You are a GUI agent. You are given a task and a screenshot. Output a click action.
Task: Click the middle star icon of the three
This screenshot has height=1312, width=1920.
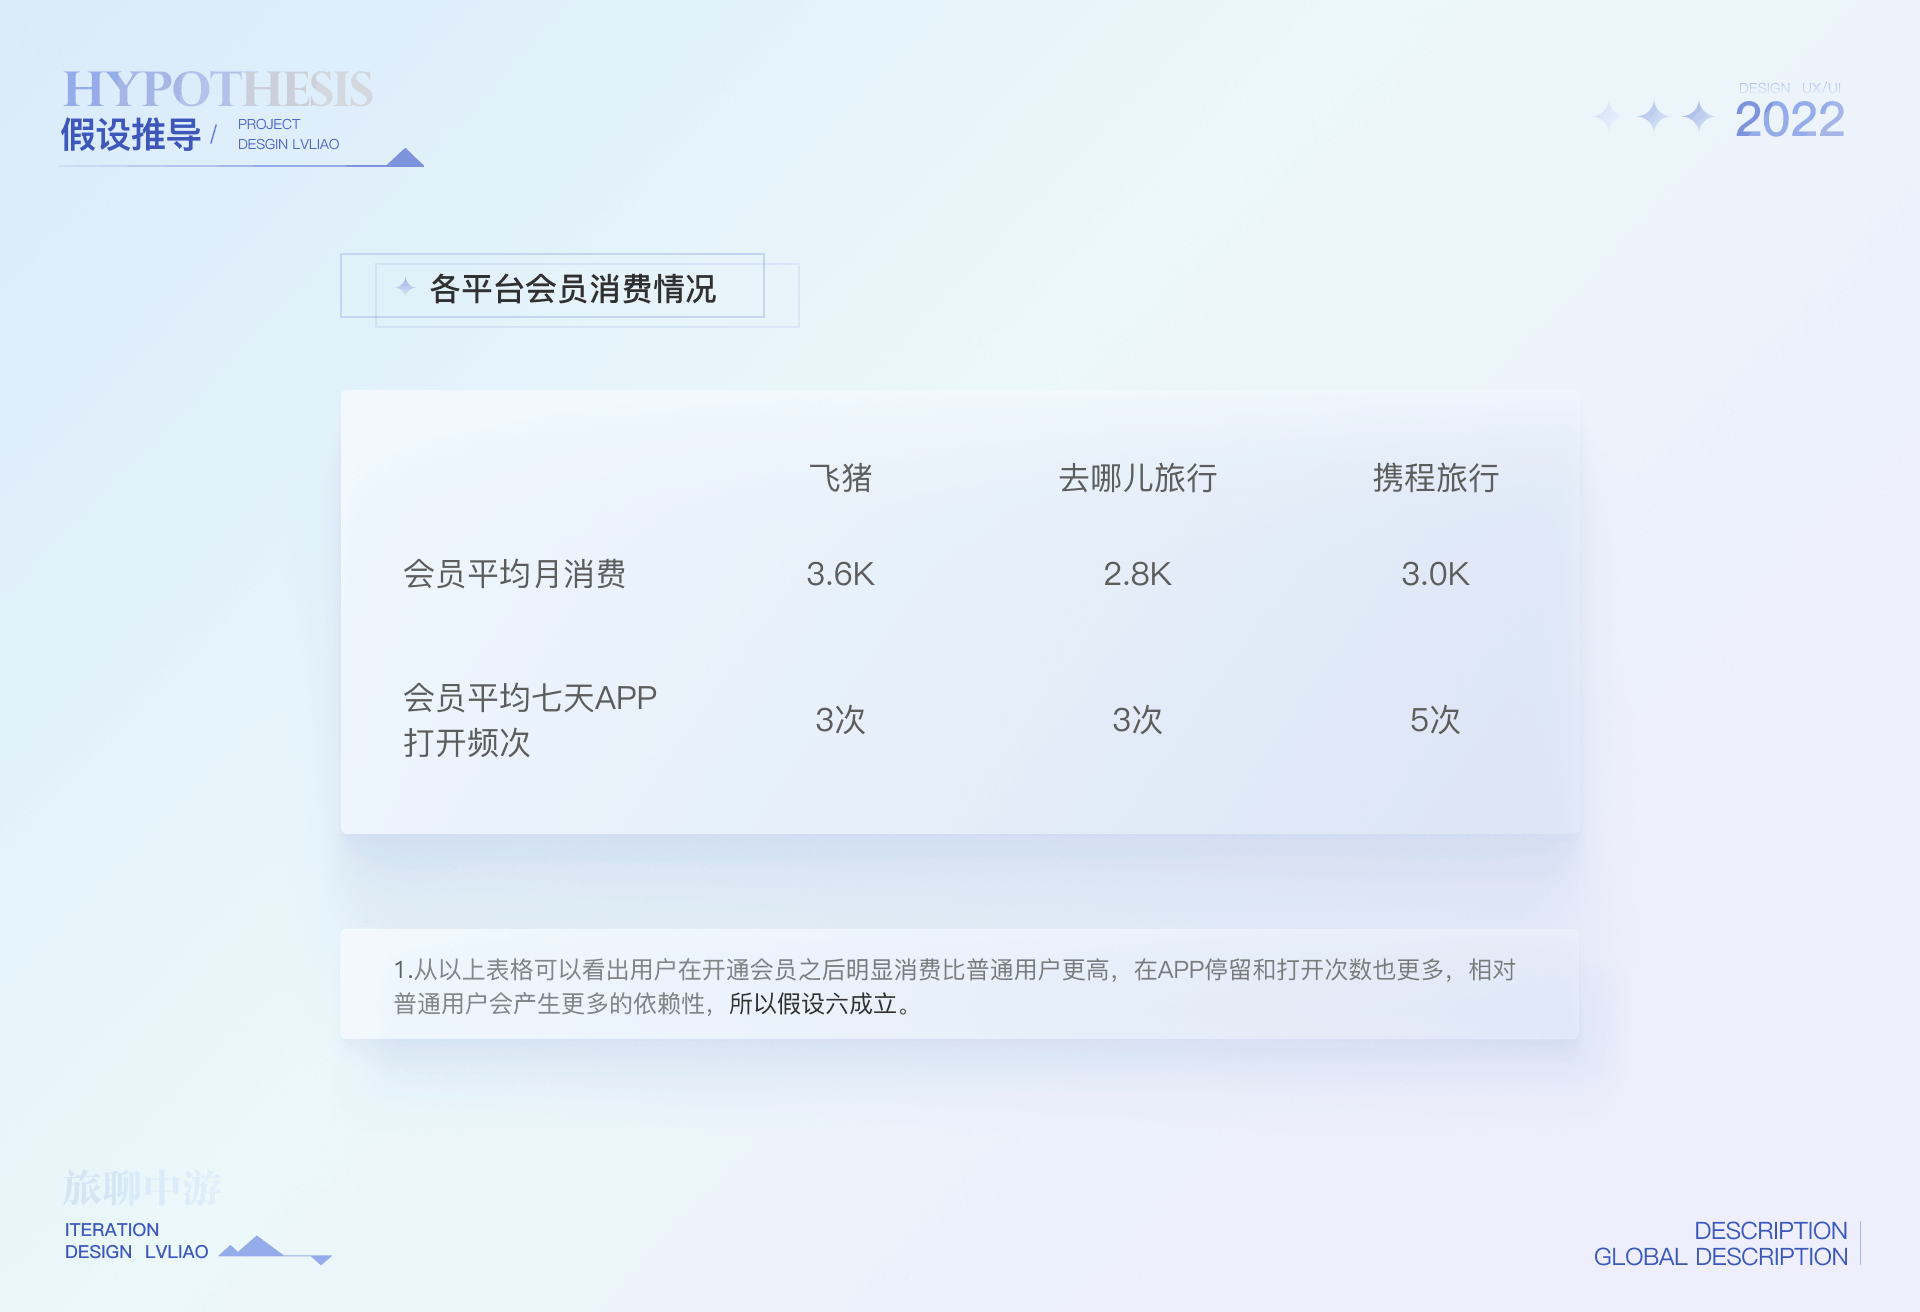(x=1654, y=116)
